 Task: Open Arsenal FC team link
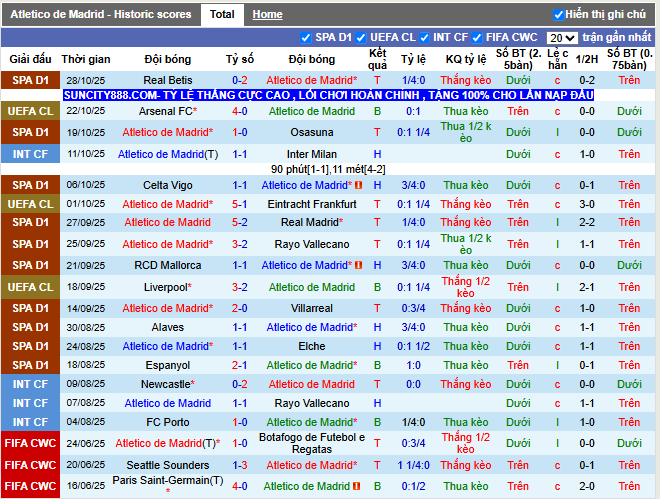click(168, 111)
